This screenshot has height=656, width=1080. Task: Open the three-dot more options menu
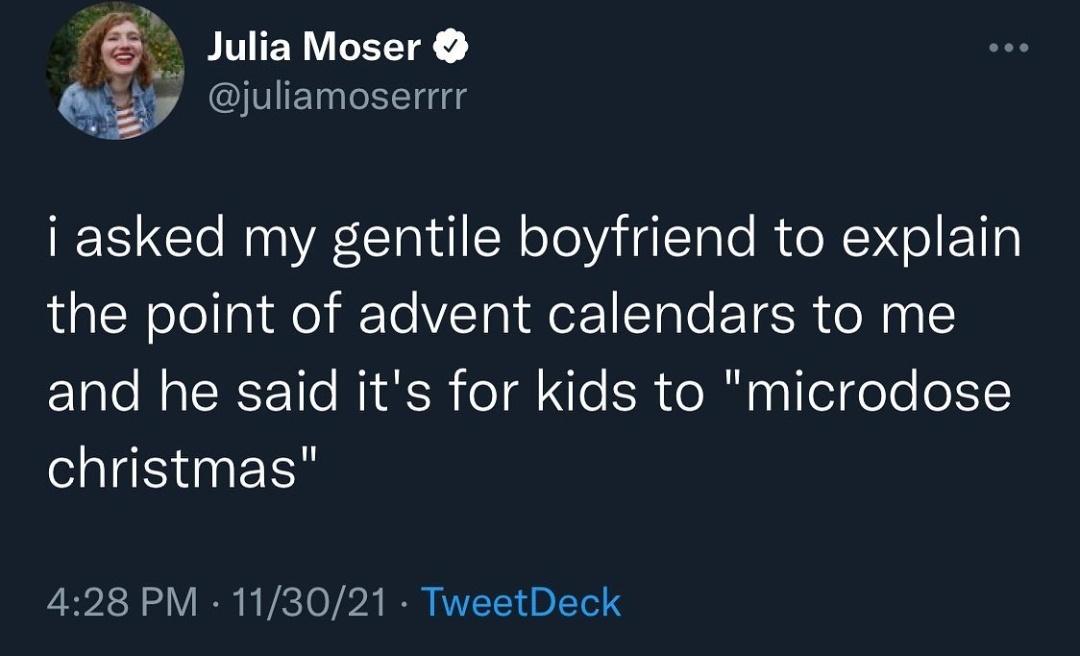point(1008,48)
